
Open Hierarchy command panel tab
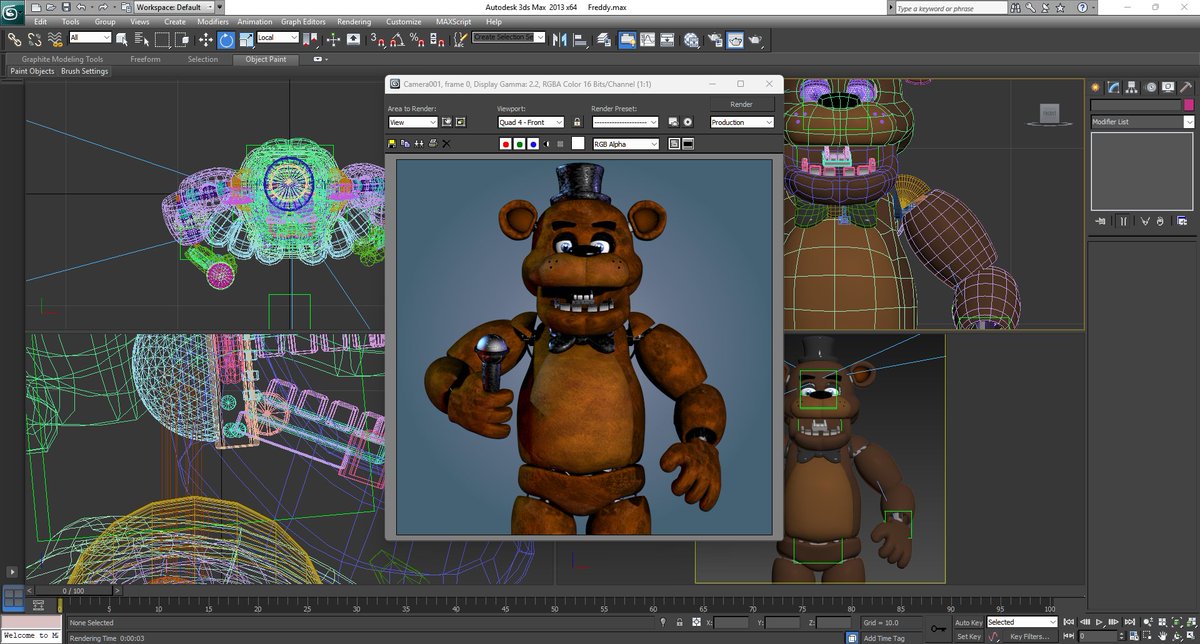coord(1131,87)
